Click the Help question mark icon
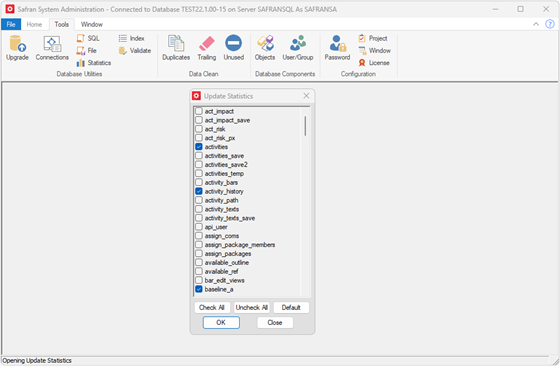The height and width of the screenshot is (366, 560). 550,24
